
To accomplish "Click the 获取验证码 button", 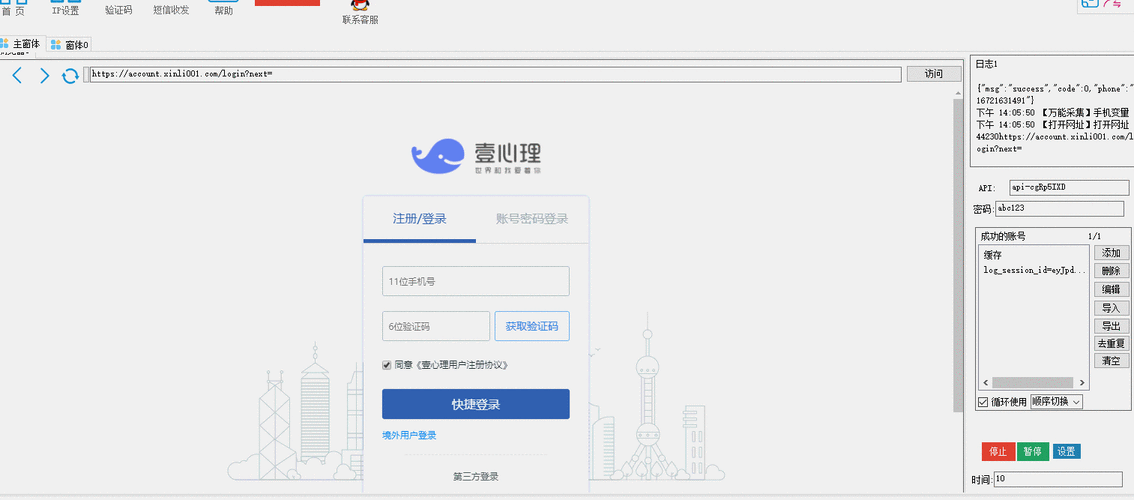I will tap(532, 326).
